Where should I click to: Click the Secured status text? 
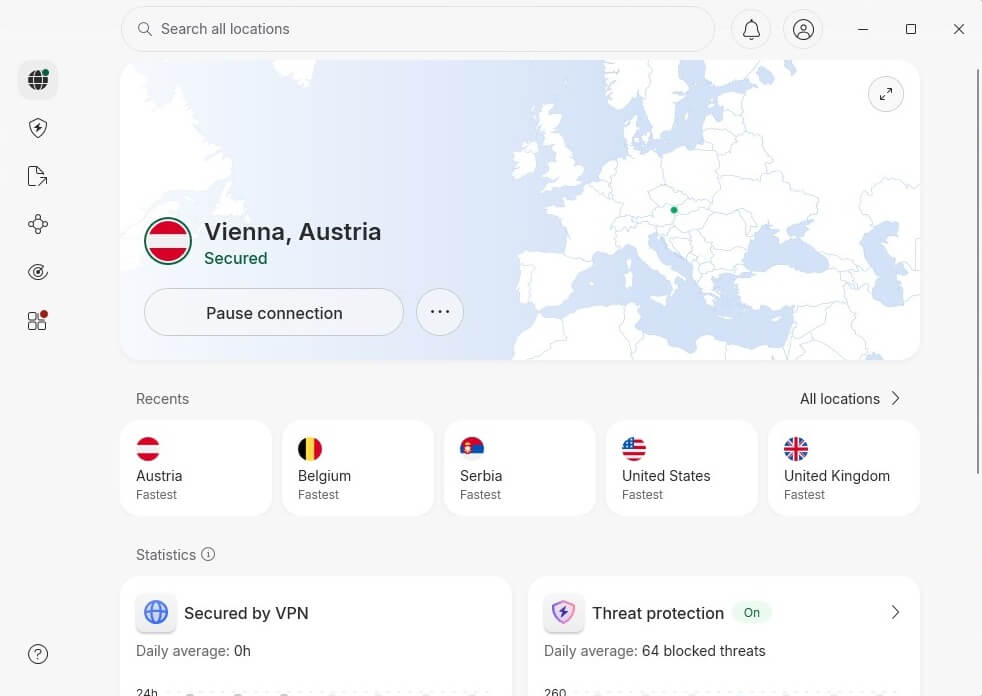(x=235, y=258)
